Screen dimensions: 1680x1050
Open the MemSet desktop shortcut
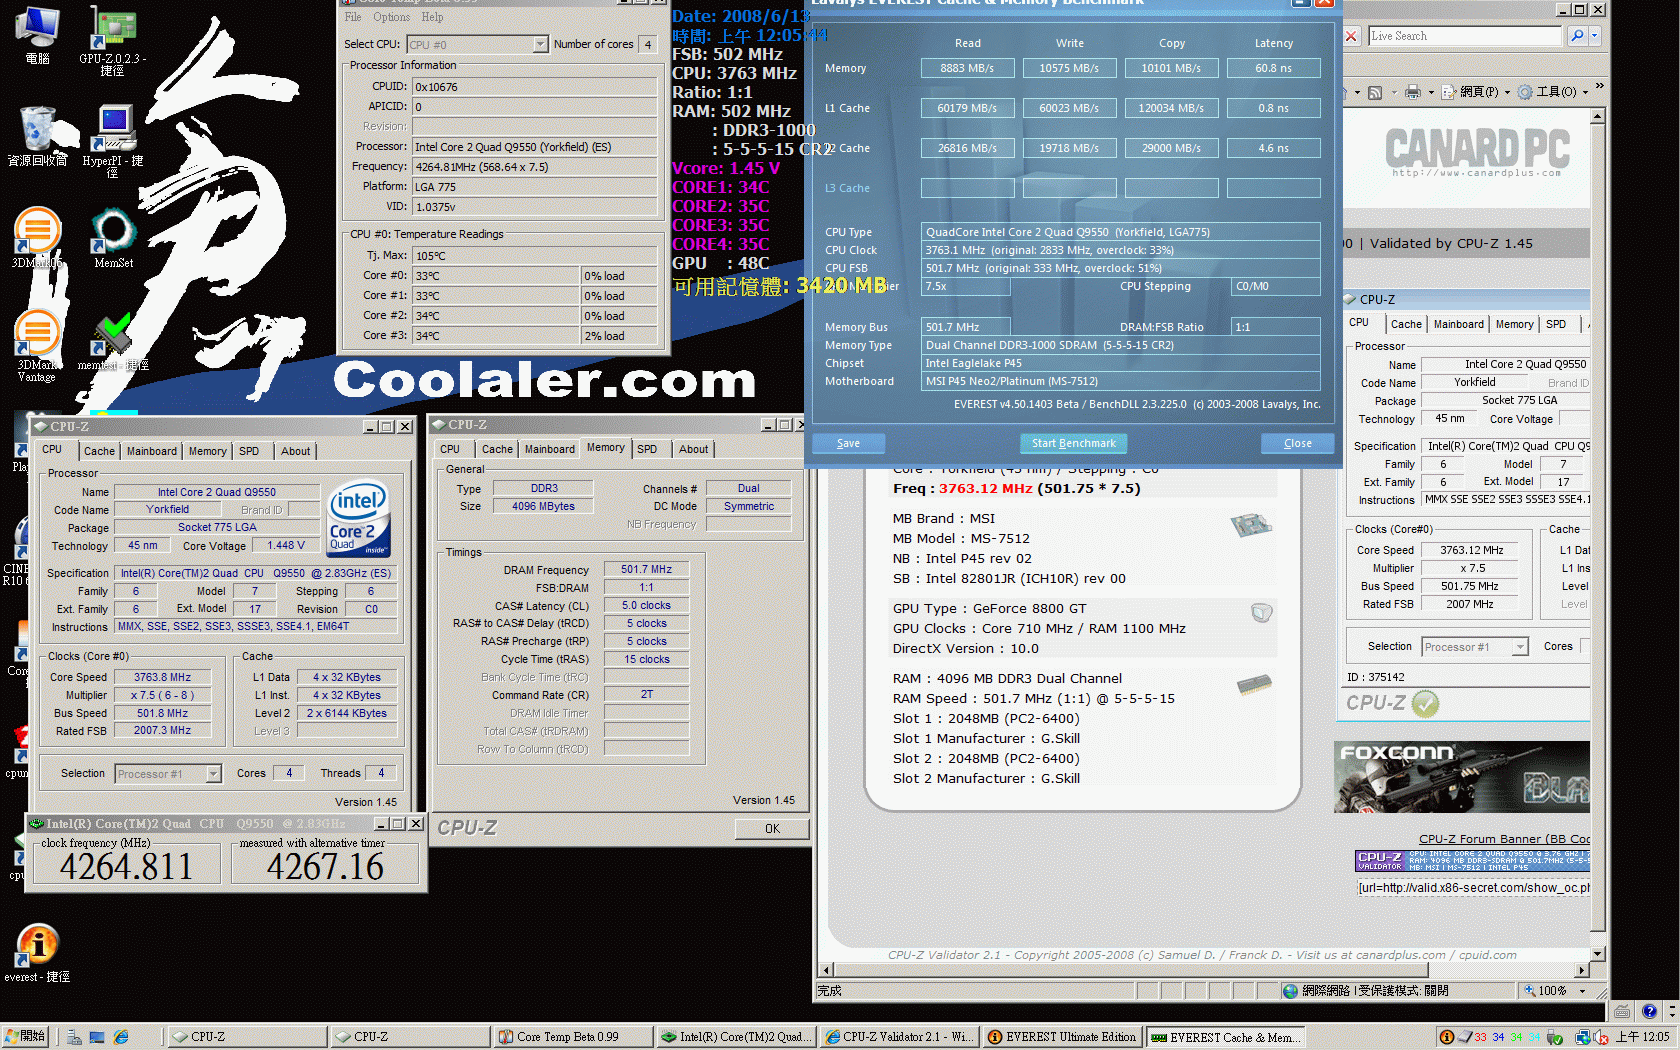113,238
